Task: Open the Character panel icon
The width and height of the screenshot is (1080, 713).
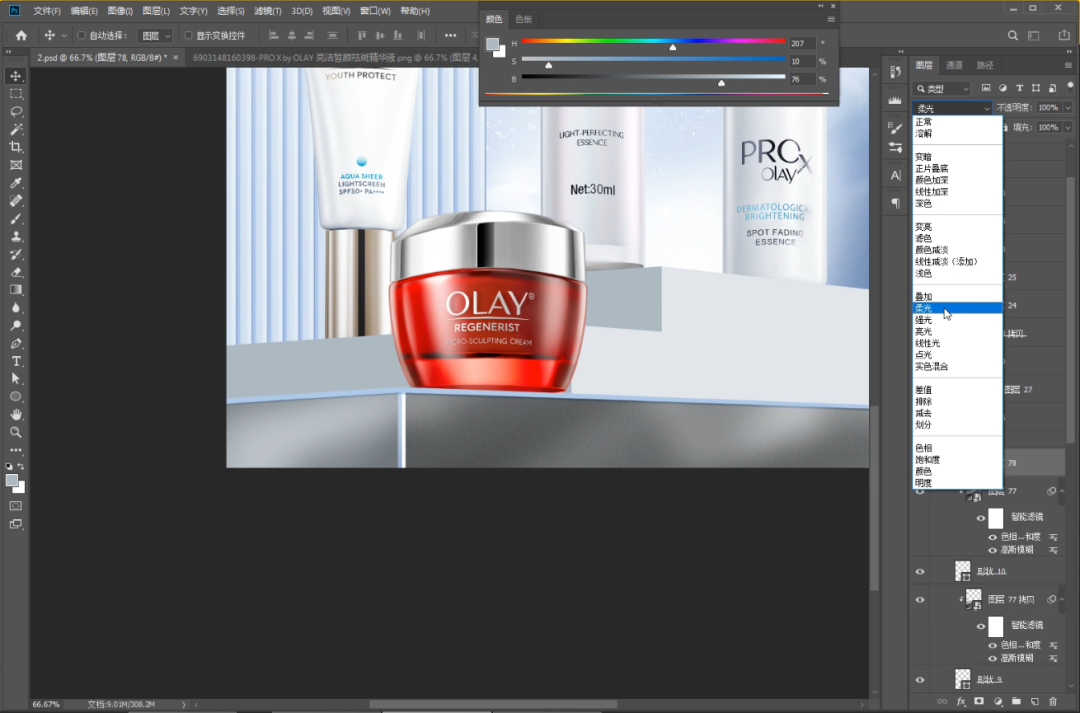Action: (x=895, y=176)
